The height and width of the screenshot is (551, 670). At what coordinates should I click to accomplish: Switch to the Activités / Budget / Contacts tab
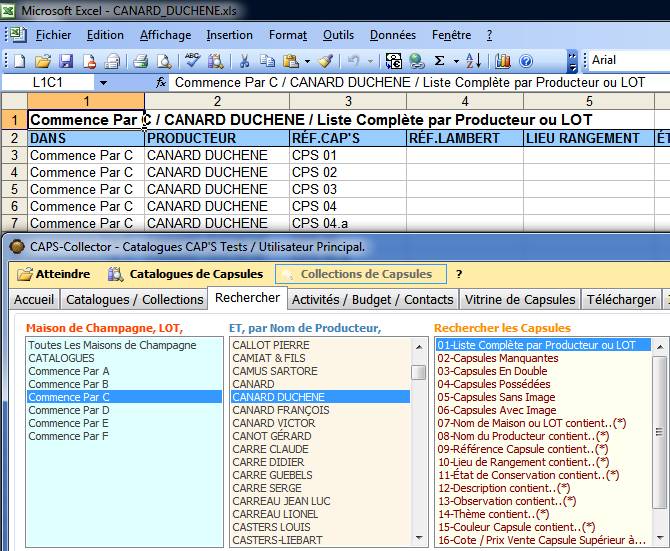tap(373, 299)
